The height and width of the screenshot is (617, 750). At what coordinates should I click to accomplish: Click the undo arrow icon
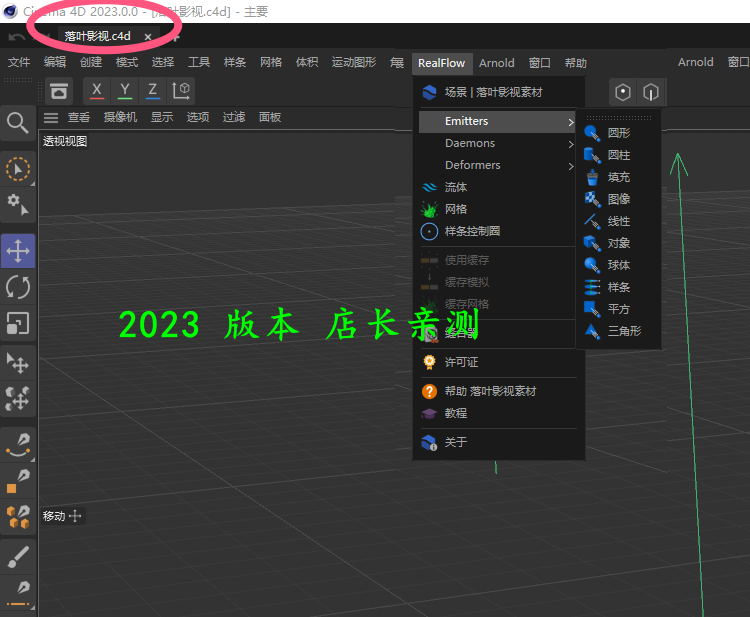tap(18, 37)
